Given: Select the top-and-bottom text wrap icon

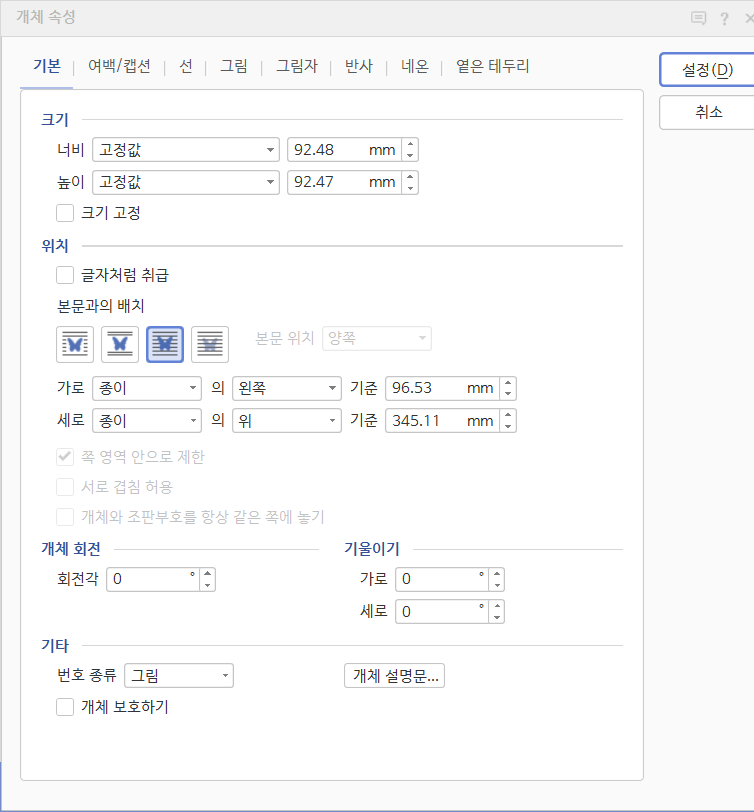Looking at the screenshot, I should click(120, 344).
